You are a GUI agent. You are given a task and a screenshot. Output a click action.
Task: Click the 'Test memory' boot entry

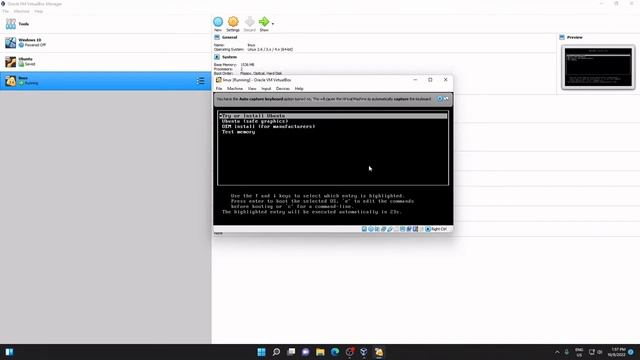coord(238,132)
